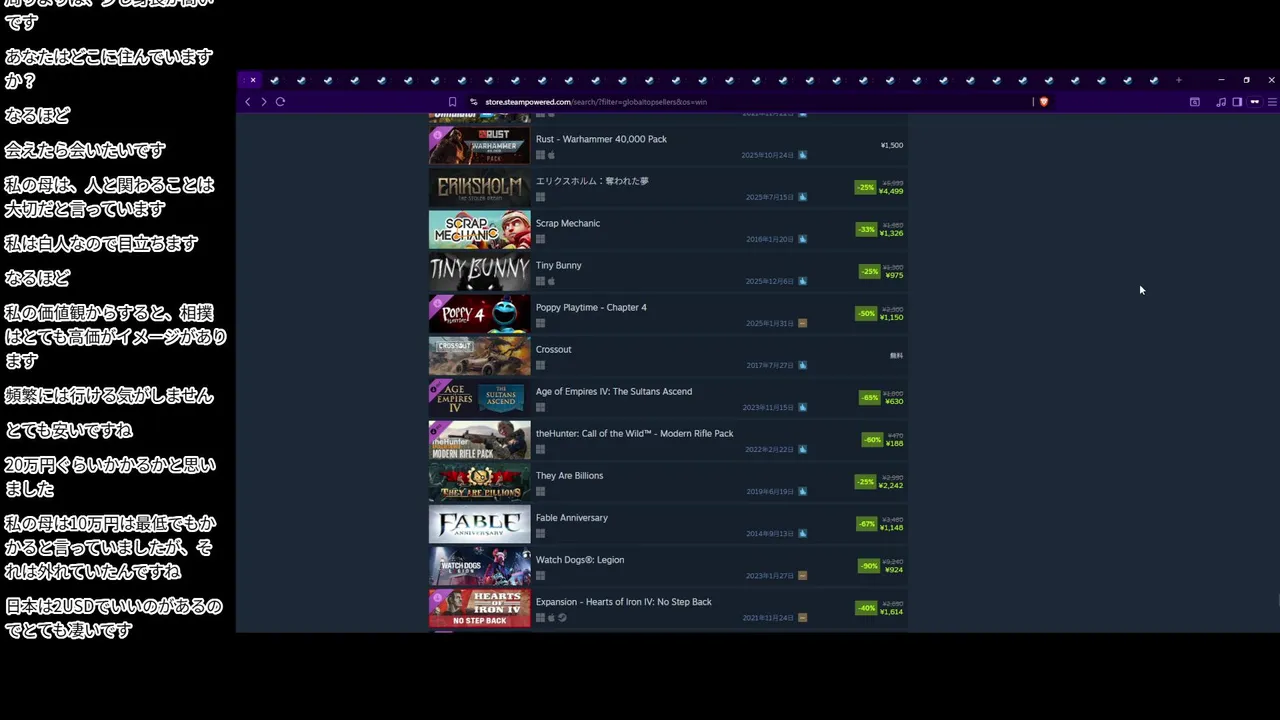Image resolution: width=1280 pixels, height=720 pixels.
Task: Click the Windows icon on the Crossout row
Action: pos(540,365)
